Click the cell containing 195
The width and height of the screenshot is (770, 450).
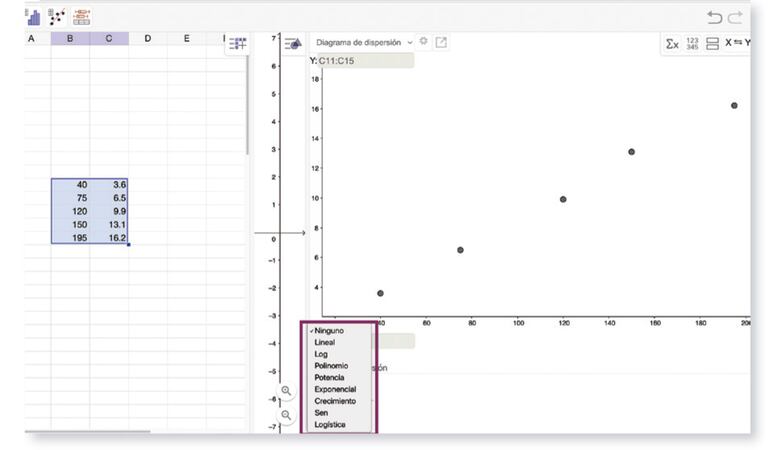click(x=70, y=238)
